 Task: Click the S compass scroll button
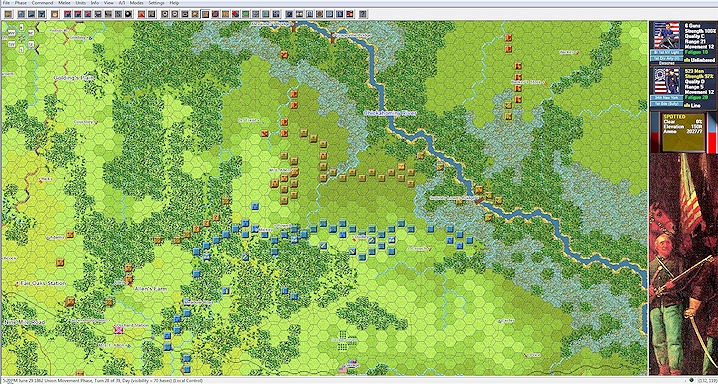(21, 49)
